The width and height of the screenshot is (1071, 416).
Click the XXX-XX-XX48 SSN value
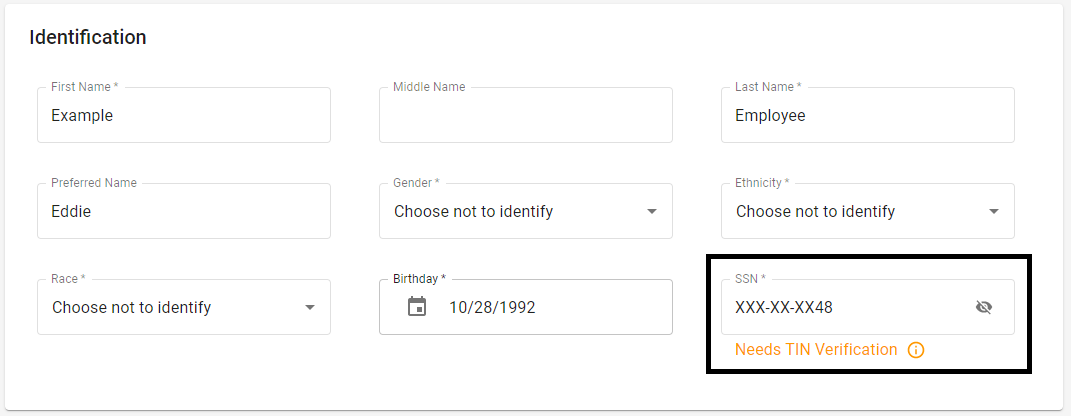point(784,307)
